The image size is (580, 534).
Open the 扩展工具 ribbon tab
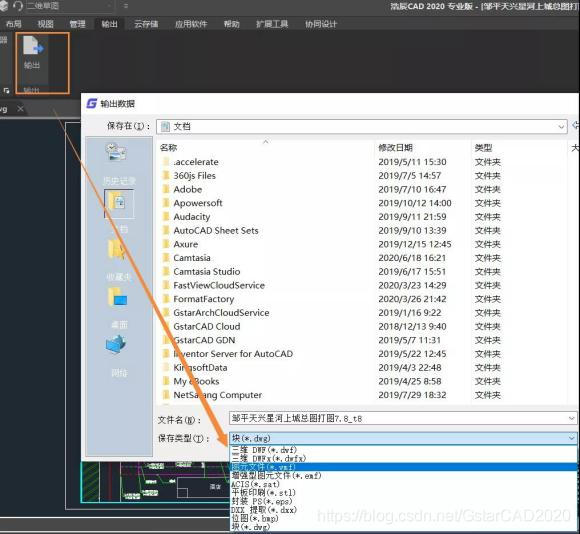click(x=272, y=24)
